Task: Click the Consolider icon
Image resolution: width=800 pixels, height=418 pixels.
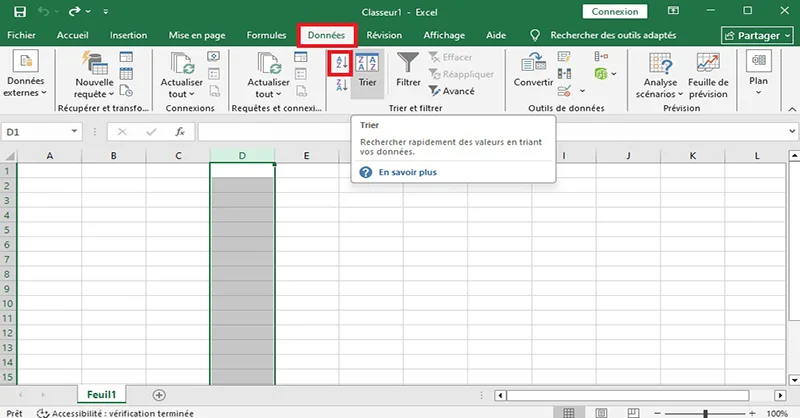Action: point(601,56)
